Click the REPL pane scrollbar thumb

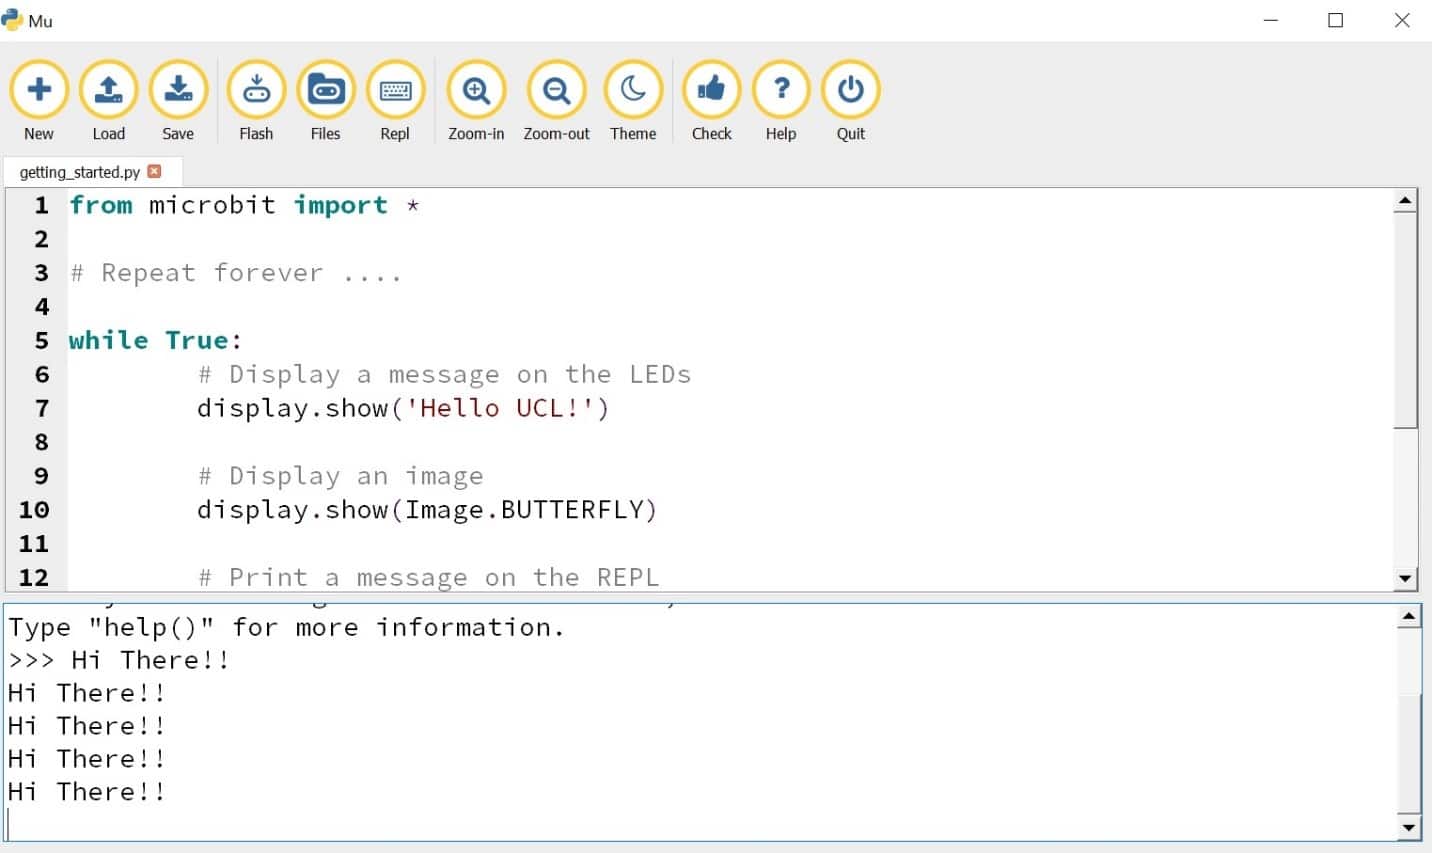point(1409,753)
